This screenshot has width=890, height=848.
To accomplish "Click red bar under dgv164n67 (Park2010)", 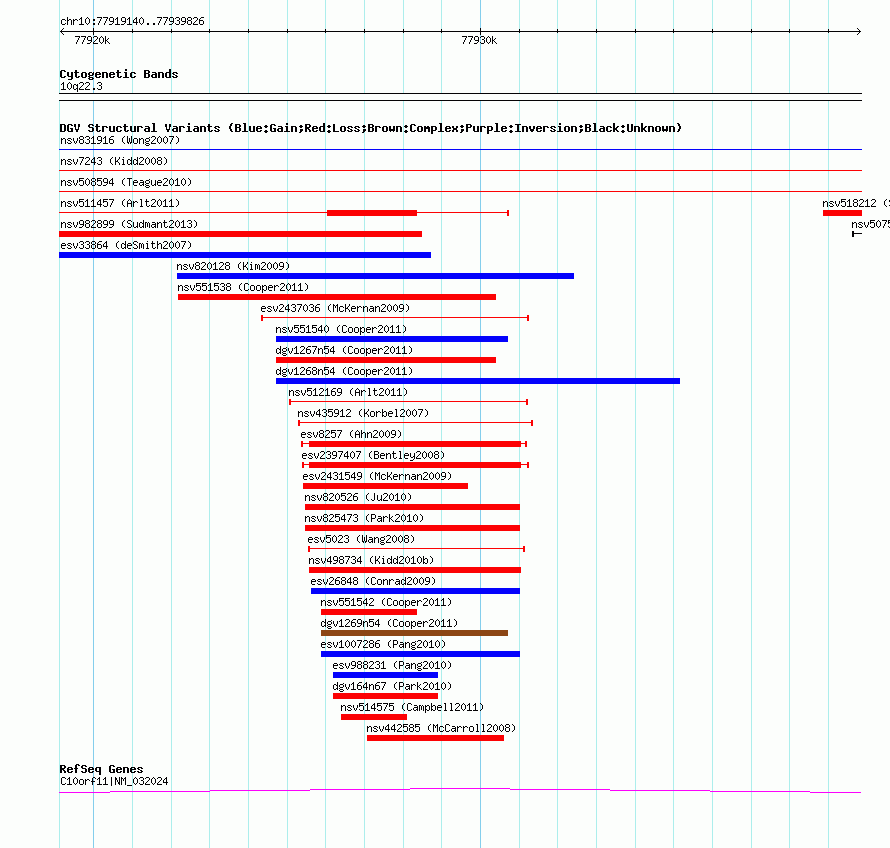I will 385,696.
